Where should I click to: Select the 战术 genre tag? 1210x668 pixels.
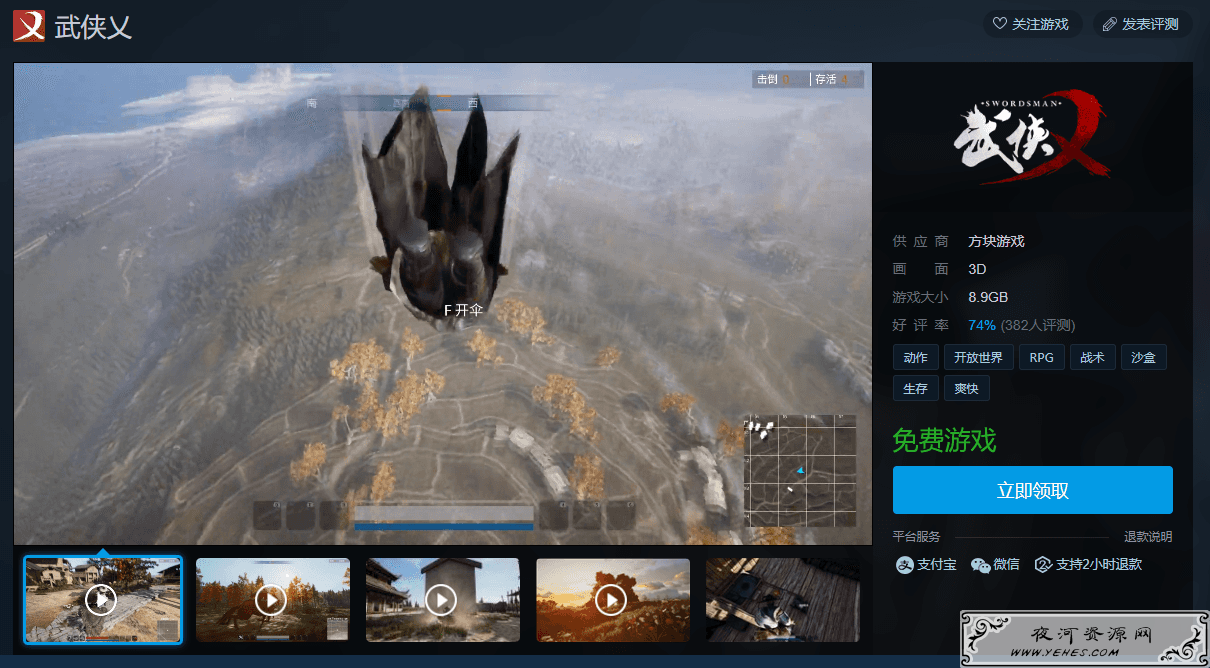coord(1092,357)
